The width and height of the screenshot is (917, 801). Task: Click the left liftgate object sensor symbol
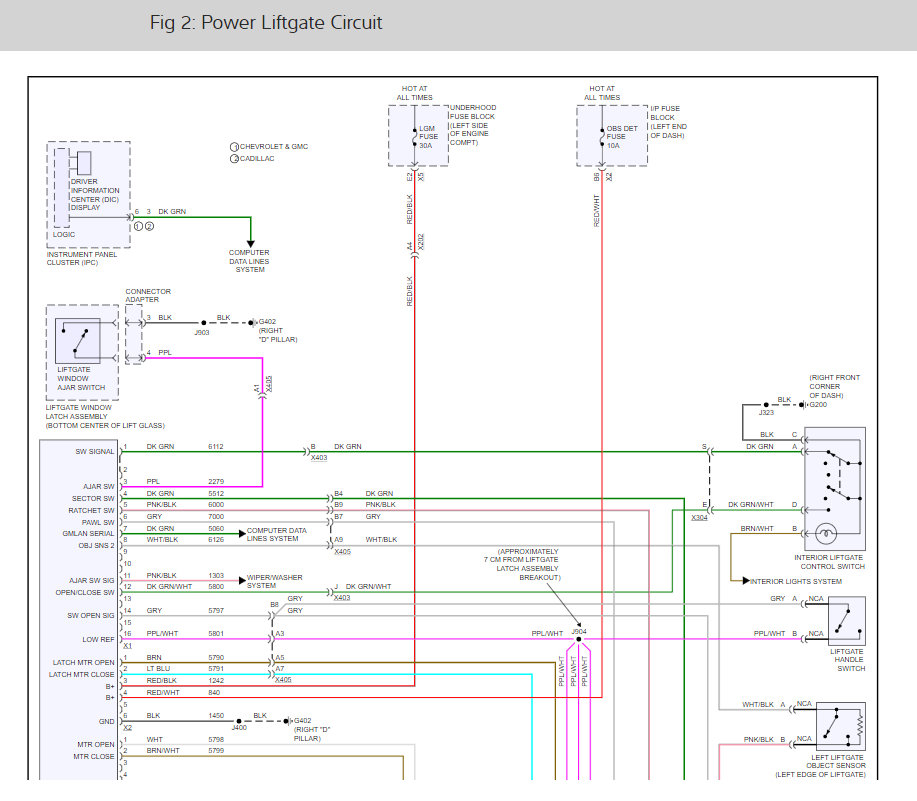pos(840,726)
